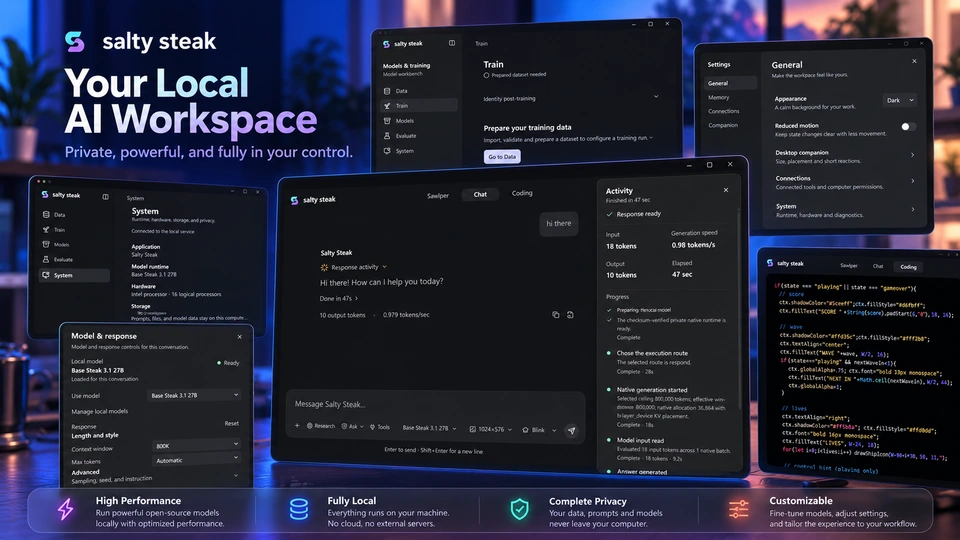Open the Ask dropdown in message bar
The image size is (960, 540).
click(352, 426)
